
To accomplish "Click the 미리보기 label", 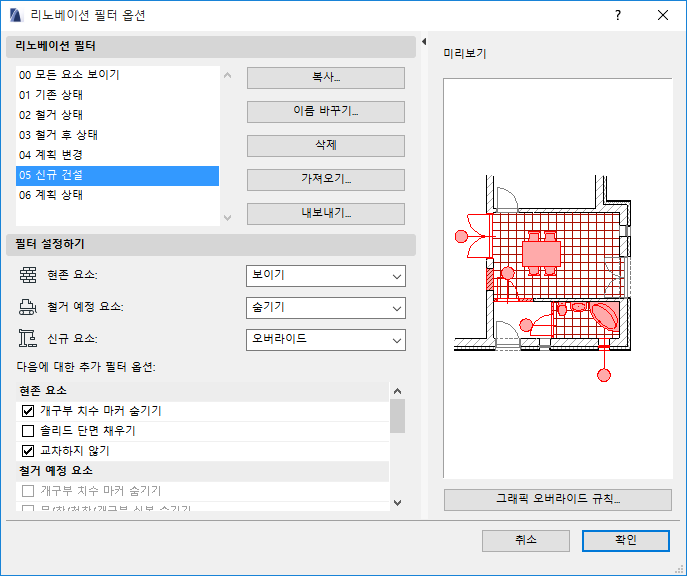I will [465, 54].
